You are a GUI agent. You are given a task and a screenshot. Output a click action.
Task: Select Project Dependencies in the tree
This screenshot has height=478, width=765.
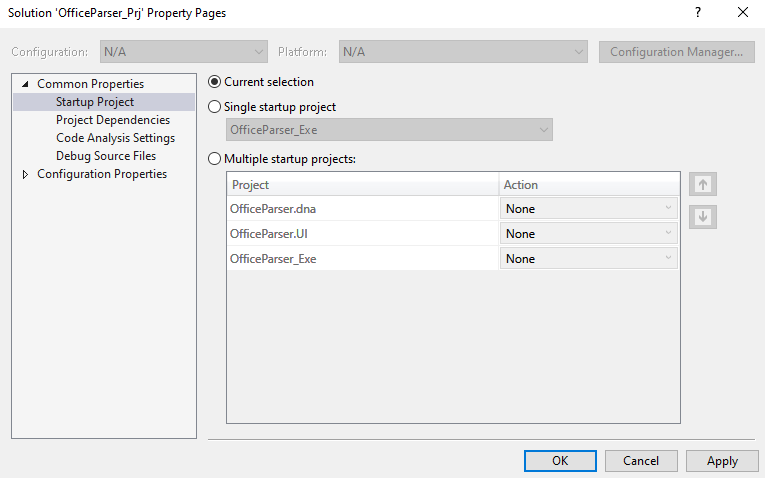113,120
